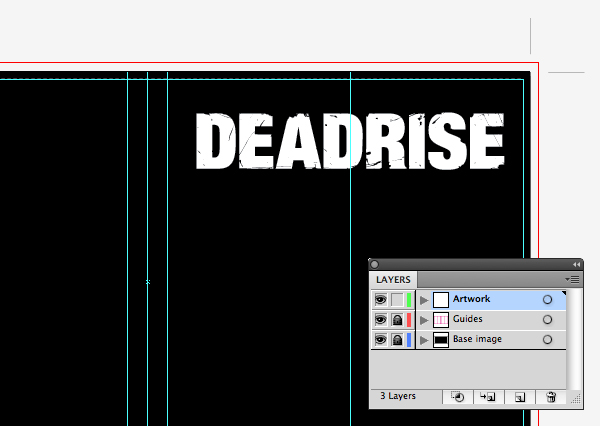Image resolution: width=600 pixels, height=426 pixels.
Task: Click the 3 Layers count text
Action: tap(398, 396)
